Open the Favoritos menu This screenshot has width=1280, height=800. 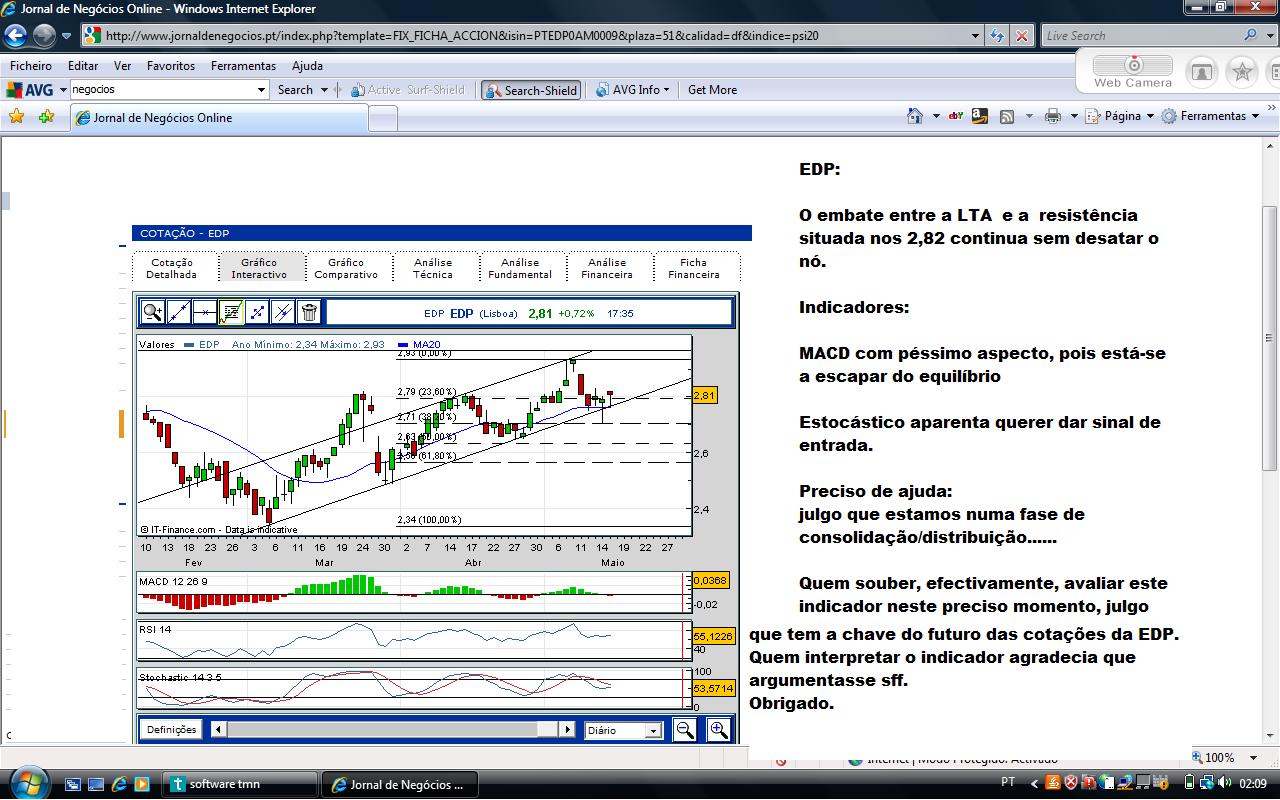tap(171, 66)
